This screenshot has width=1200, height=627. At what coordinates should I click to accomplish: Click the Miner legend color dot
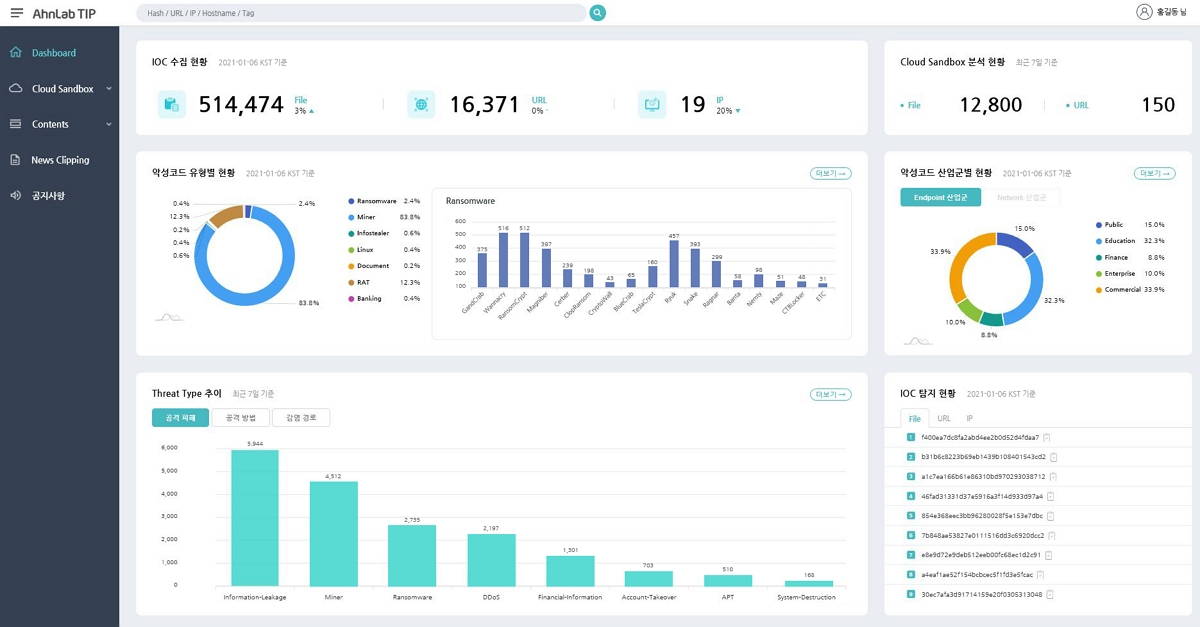(x=351, y=217)
